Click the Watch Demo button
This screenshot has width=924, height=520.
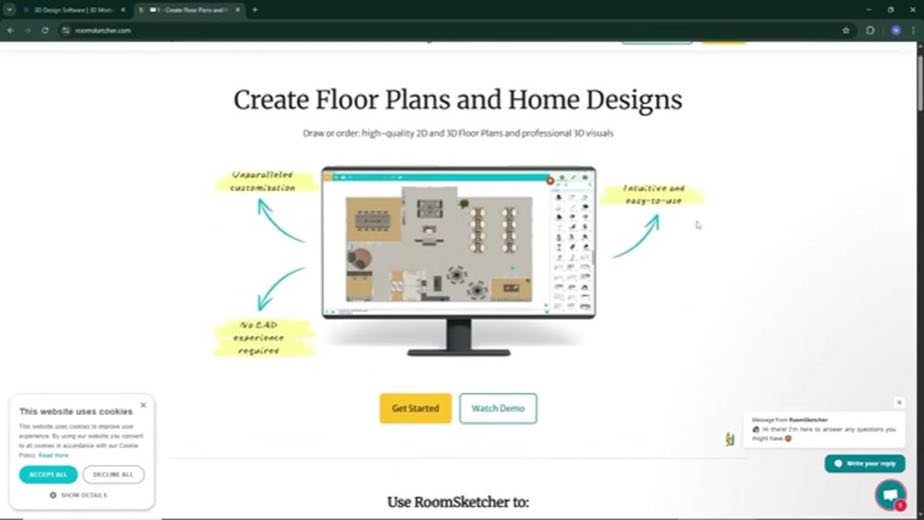click(498, 408)
